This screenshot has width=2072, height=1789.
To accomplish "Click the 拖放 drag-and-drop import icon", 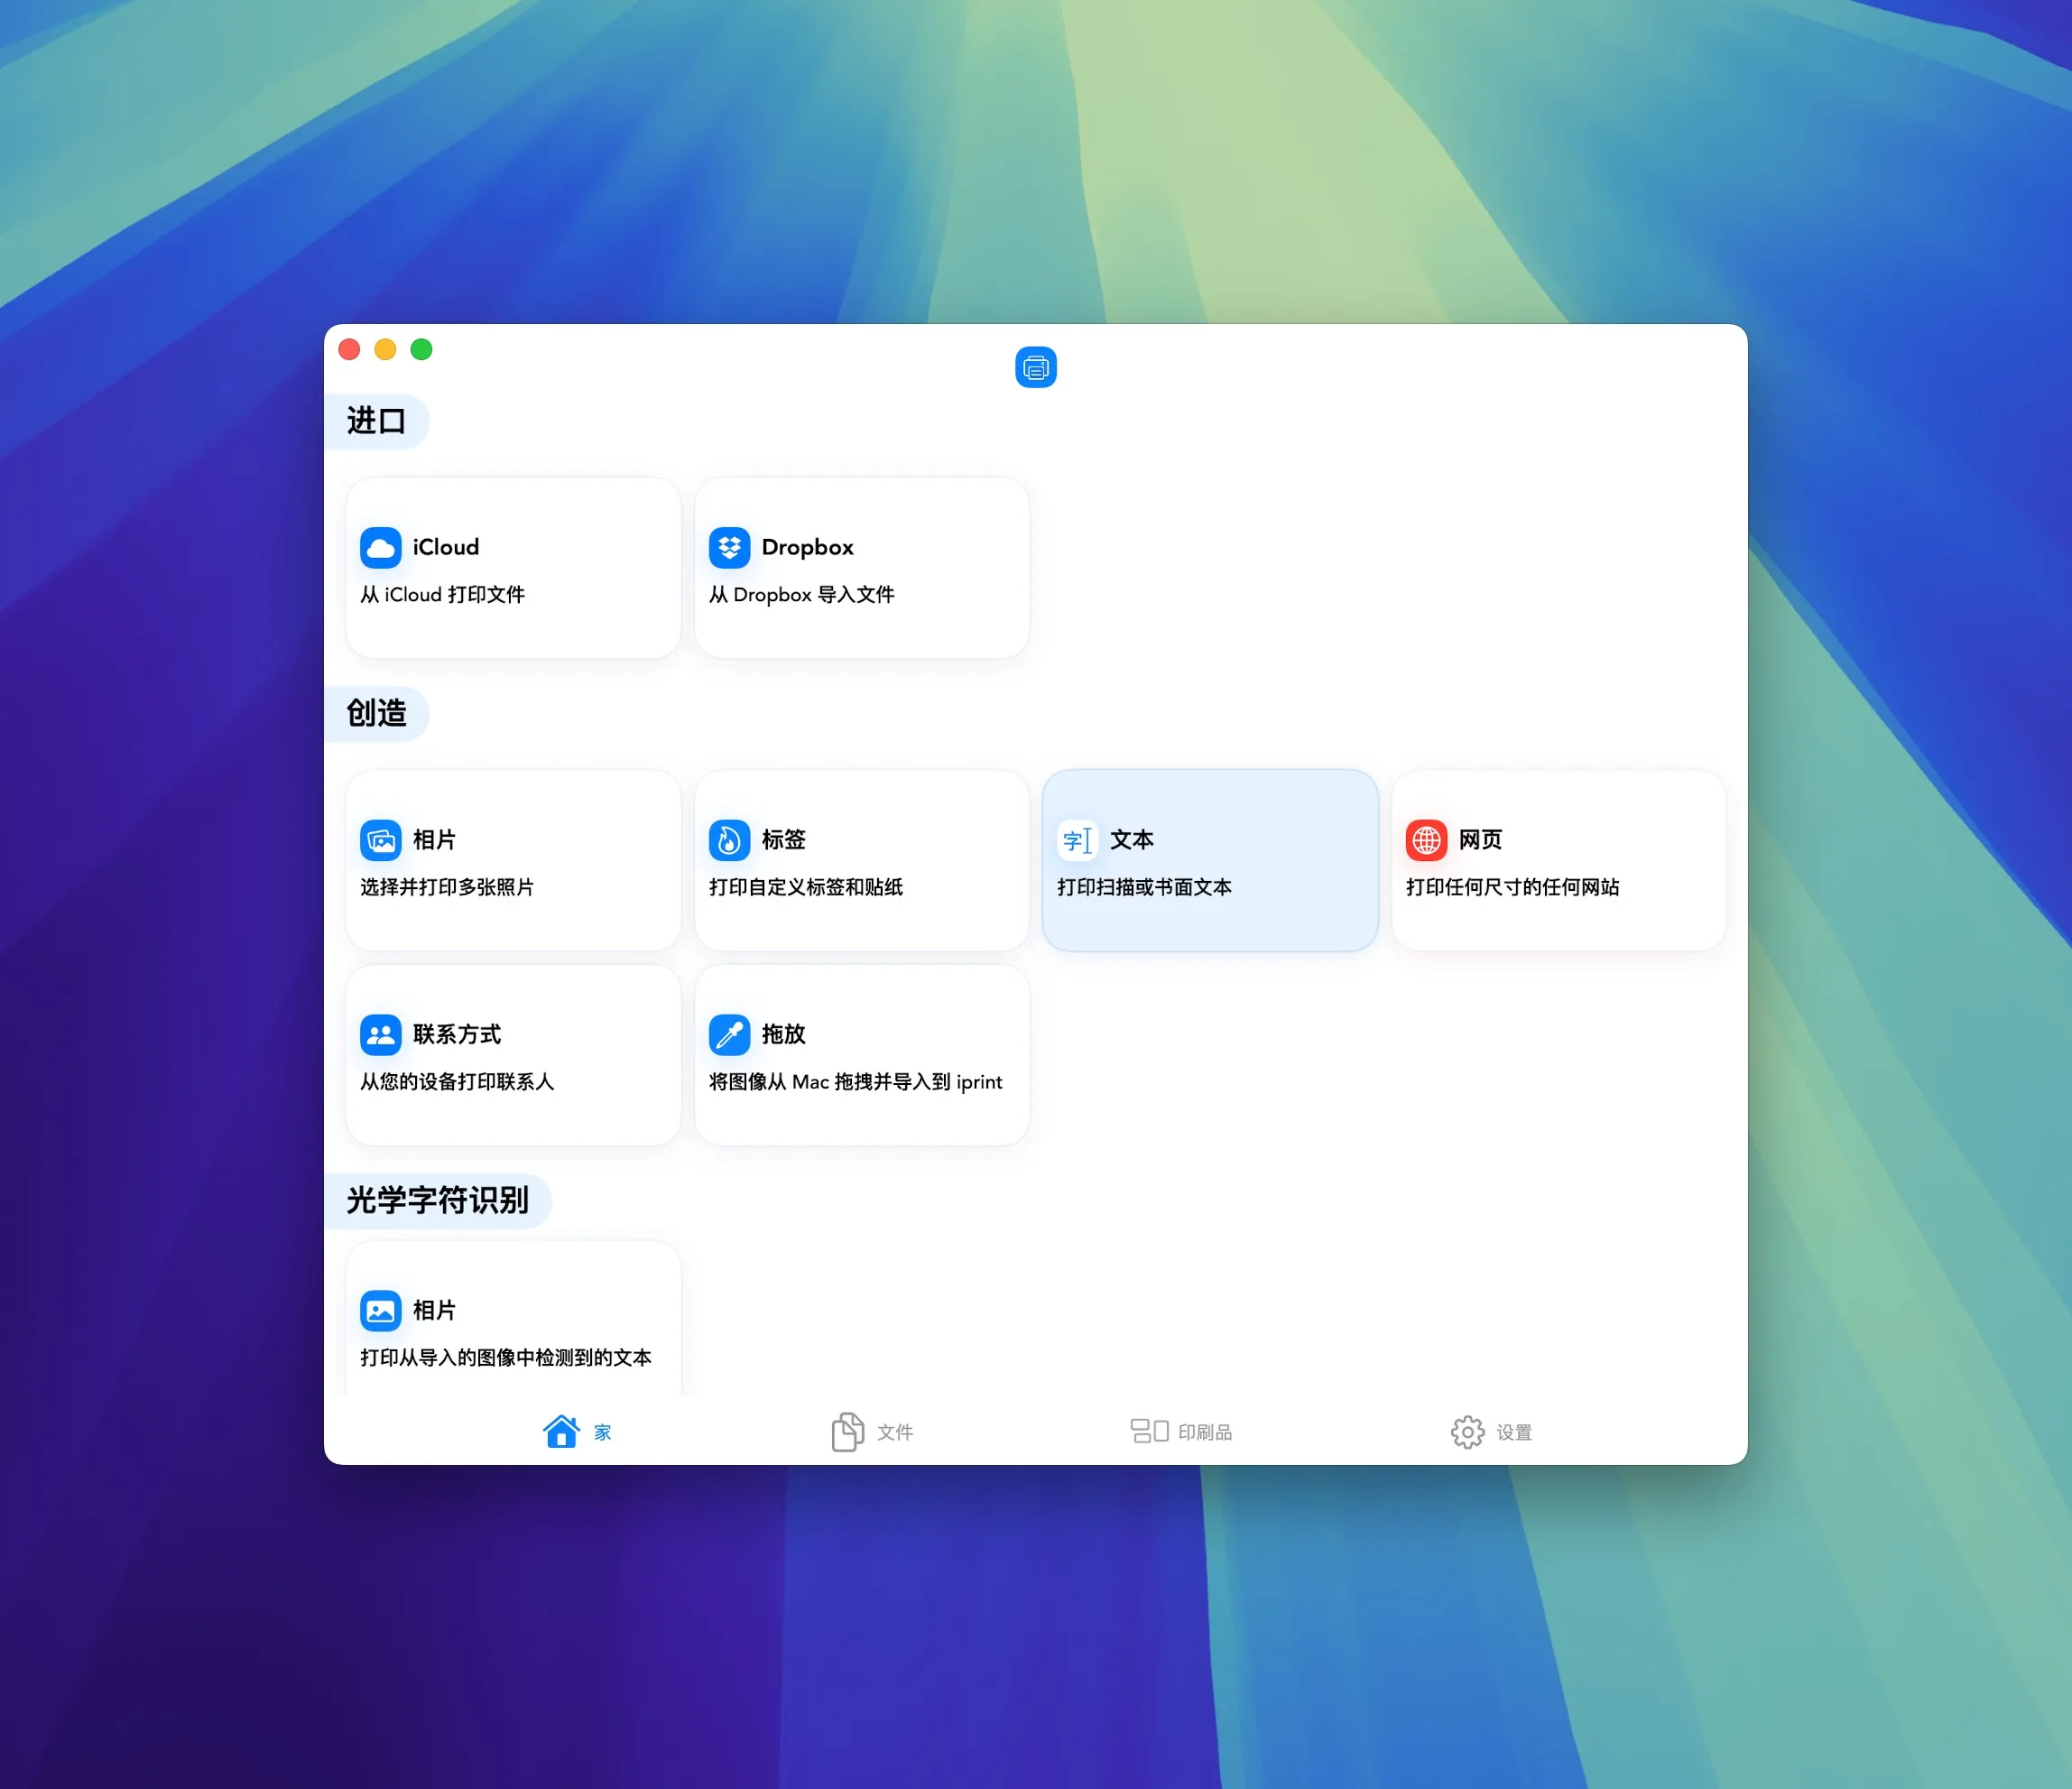I will [x=729, y=1035].
